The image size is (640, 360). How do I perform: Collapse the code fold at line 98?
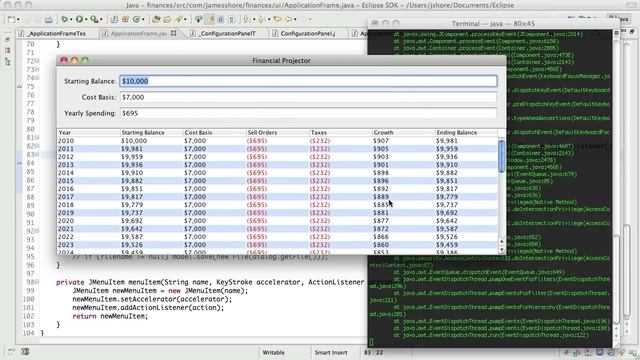coord(37,282)
